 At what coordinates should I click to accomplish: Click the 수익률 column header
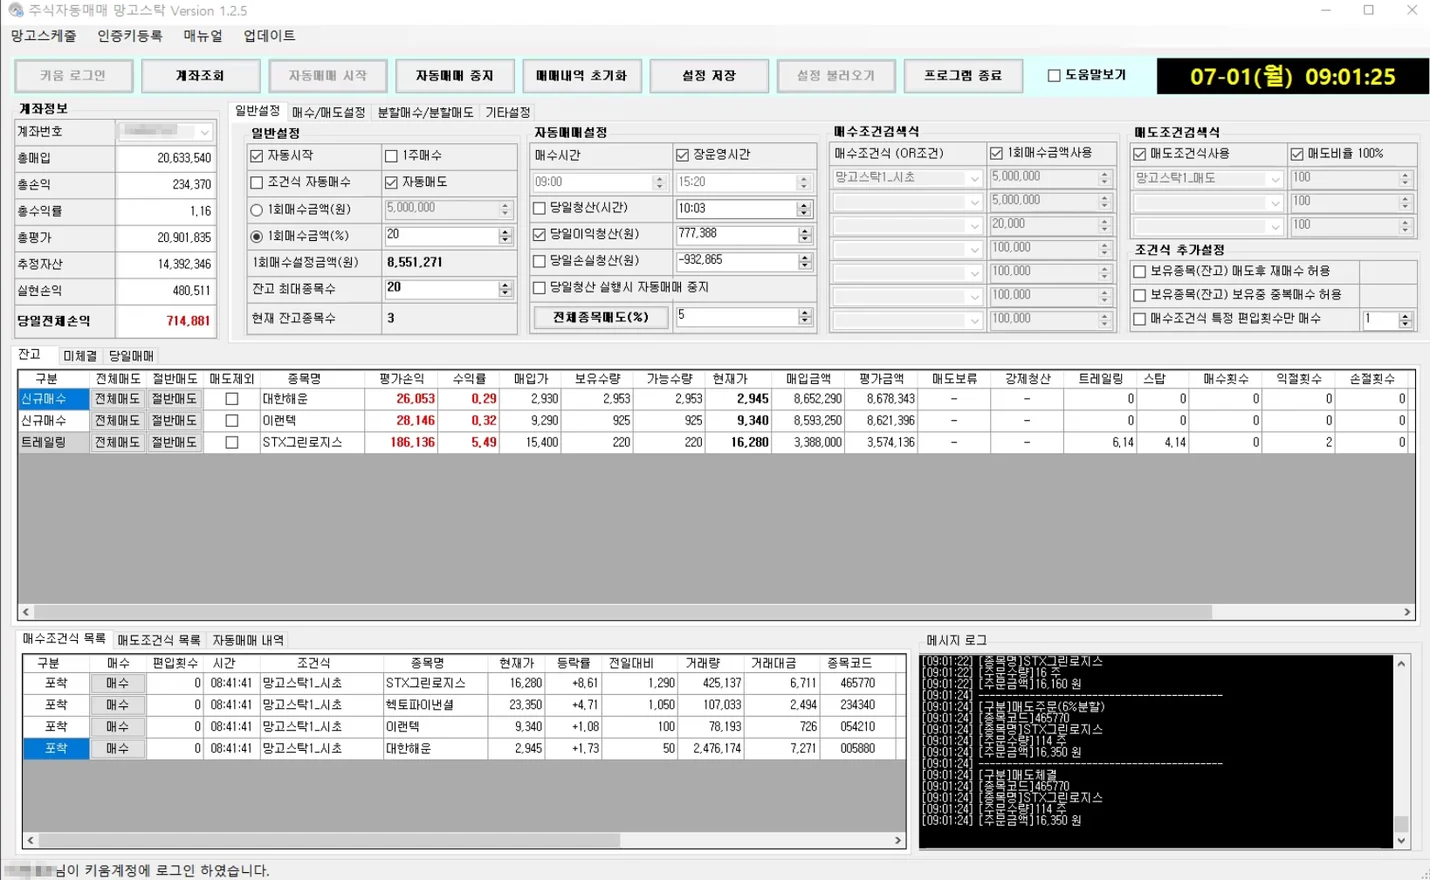click(469, 379)
